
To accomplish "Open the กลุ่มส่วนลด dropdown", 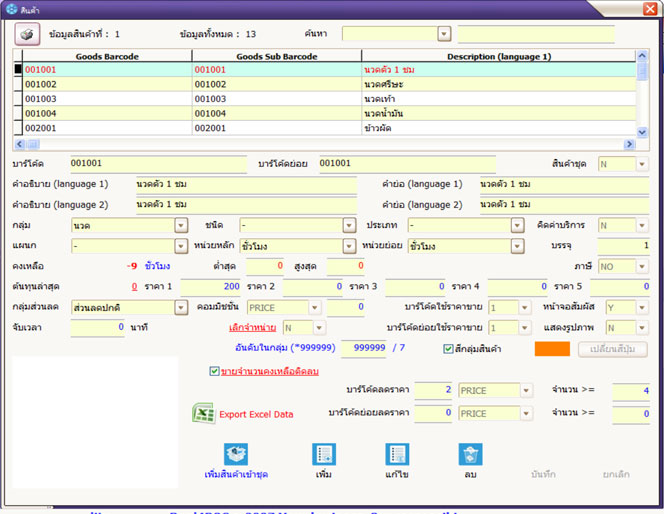I will 181,307.
